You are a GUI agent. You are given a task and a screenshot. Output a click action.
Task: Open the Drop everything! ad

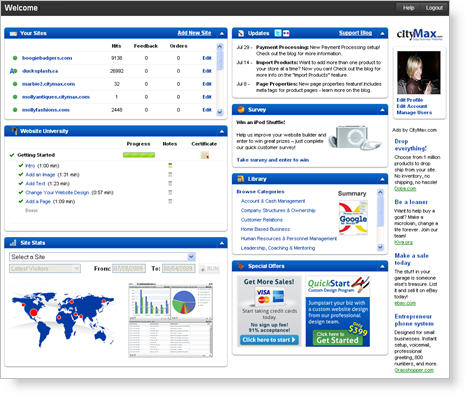[x=410, y=145]
